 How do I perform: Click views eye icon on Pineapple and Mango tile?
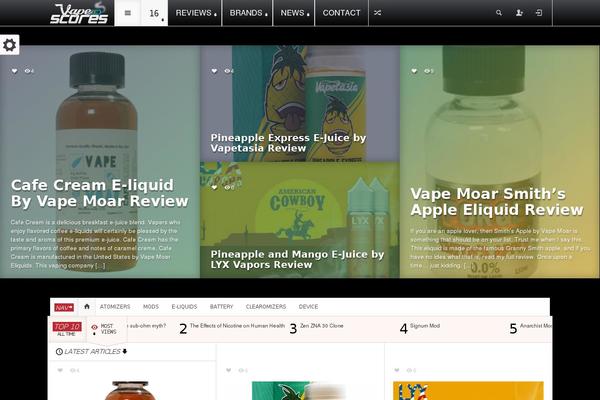227,187
